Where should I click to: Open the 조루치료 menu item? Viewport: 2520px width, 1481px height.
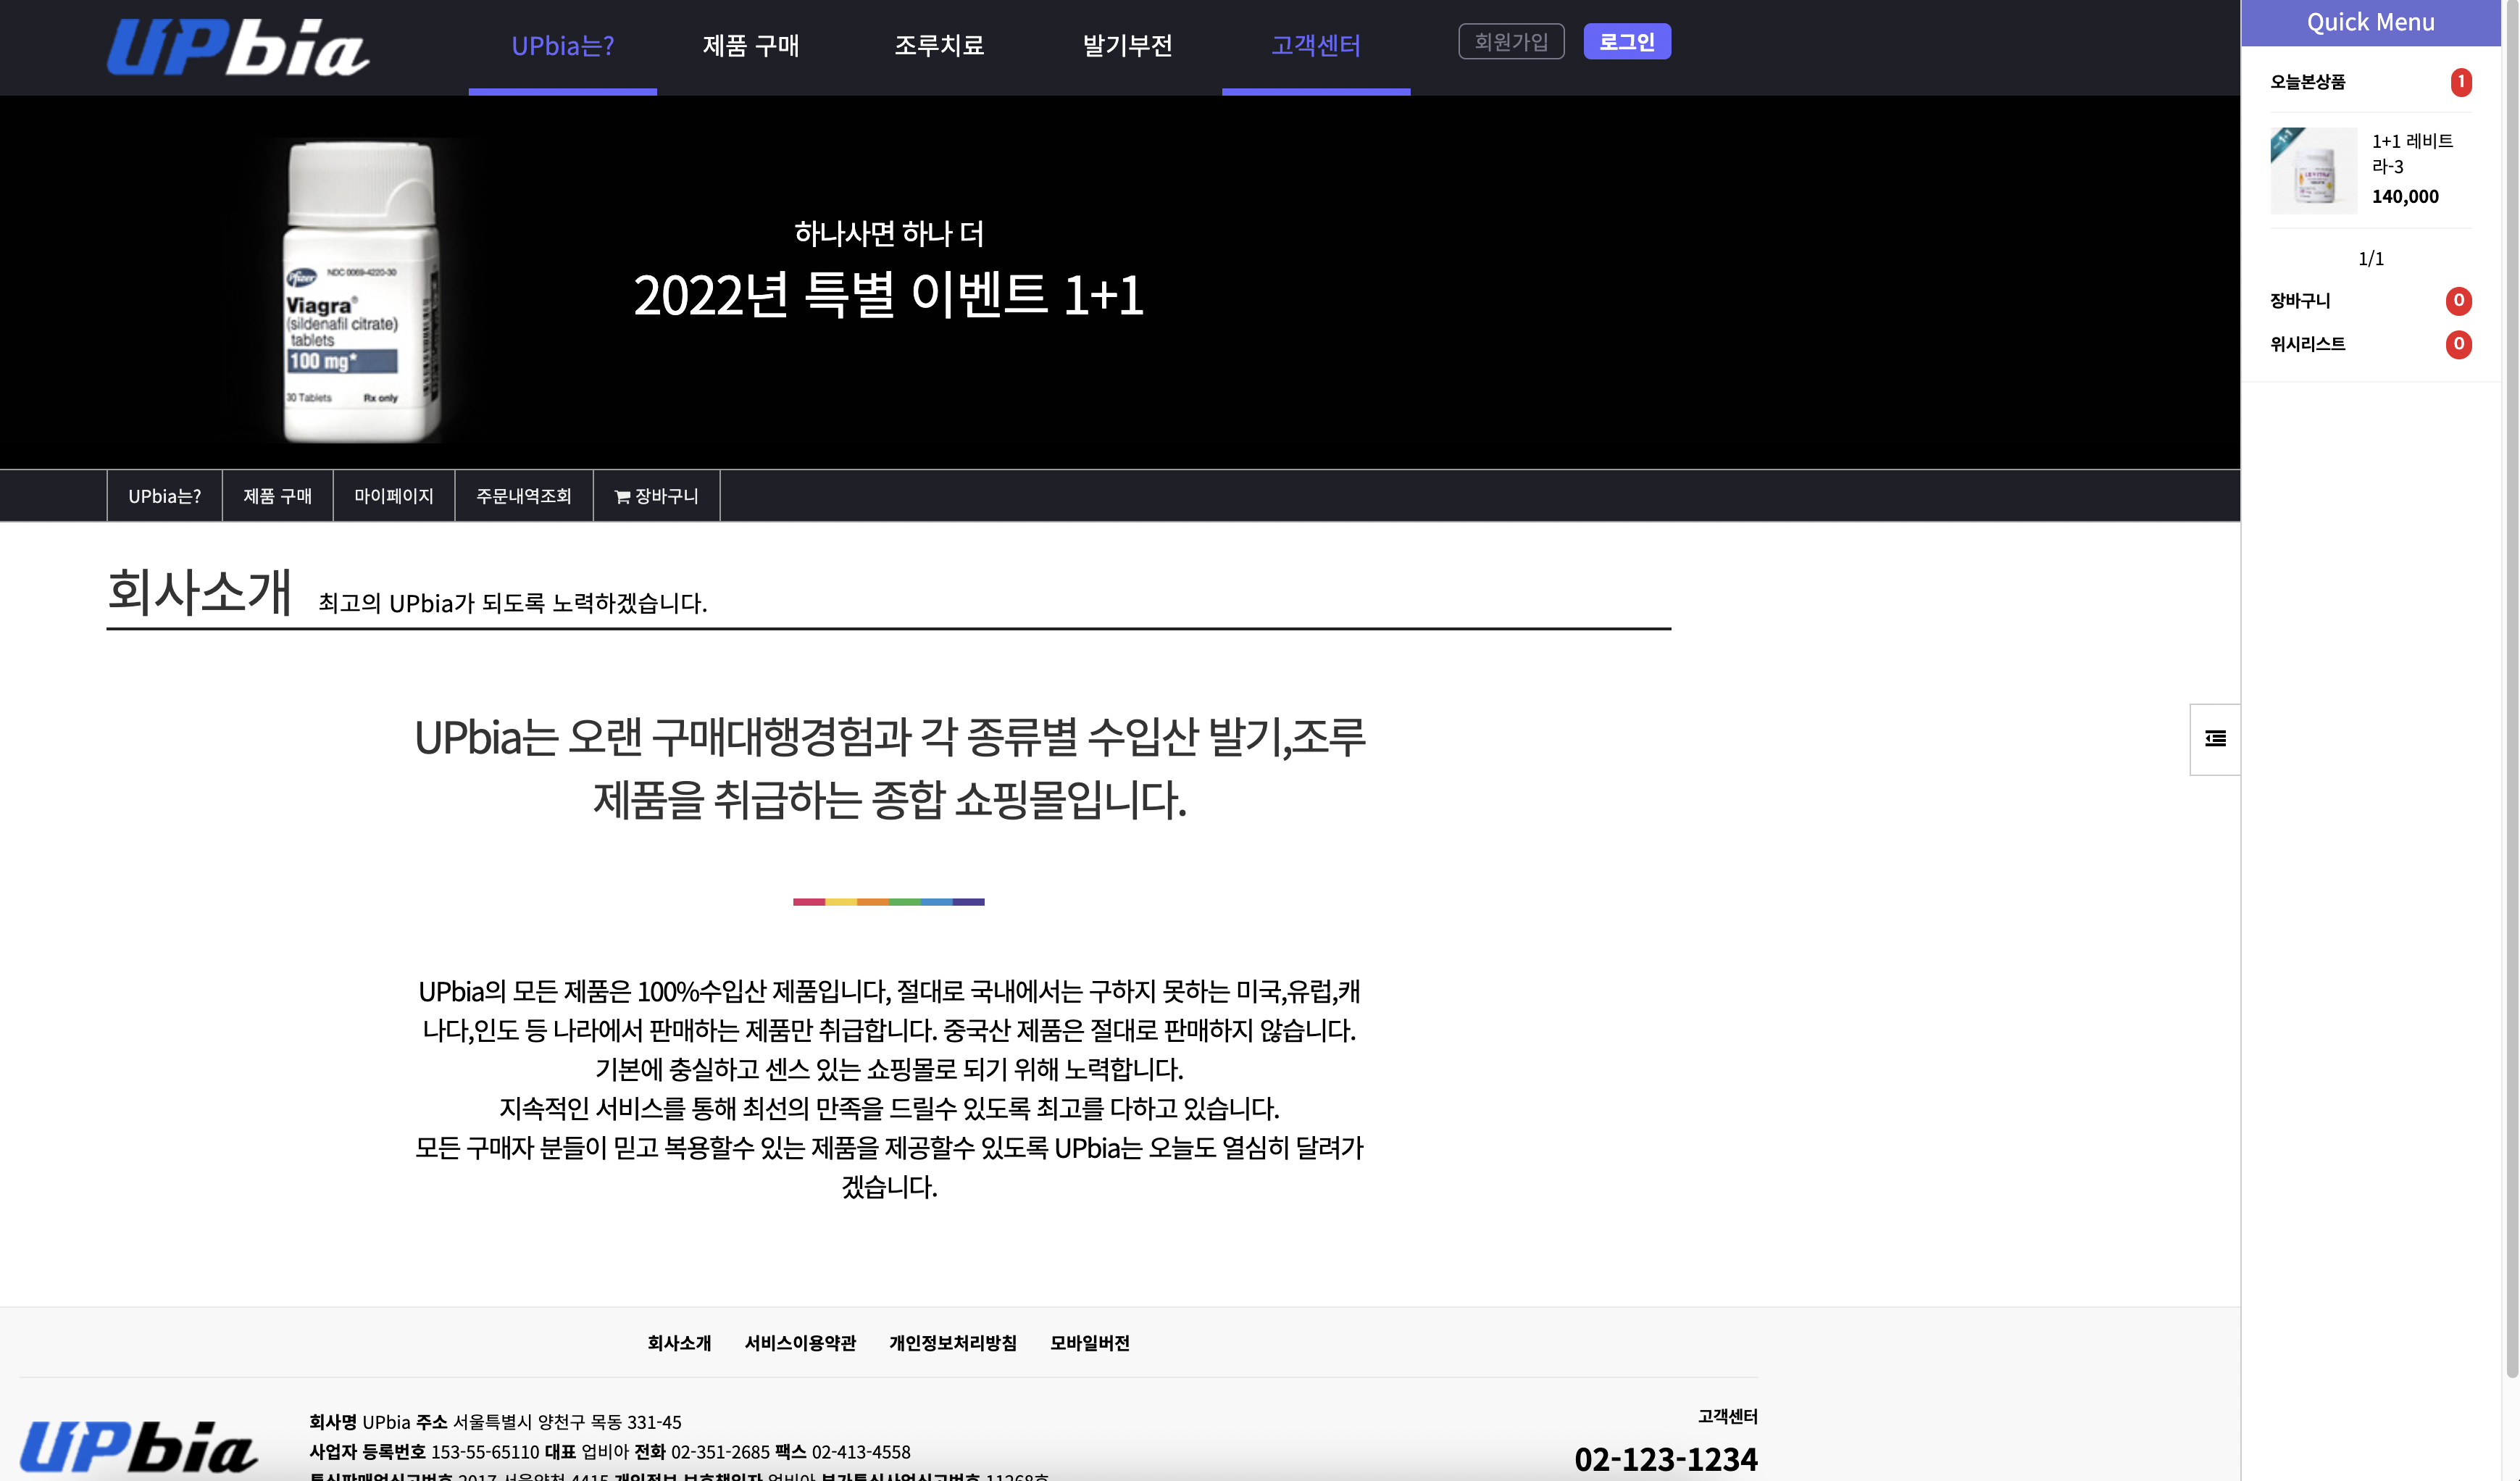(939, 46)
